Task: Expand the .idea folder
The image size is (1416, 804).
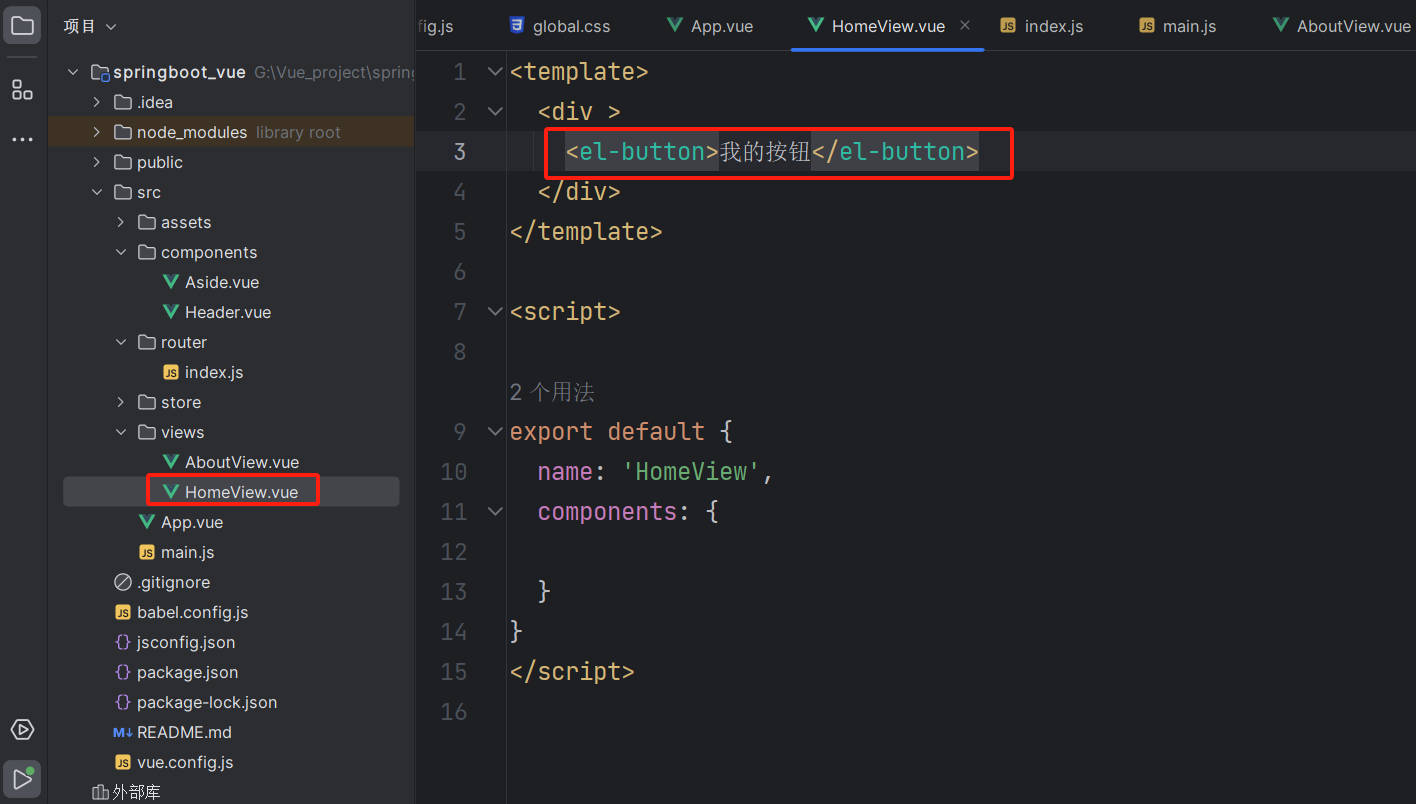Action: pos(96,102)
